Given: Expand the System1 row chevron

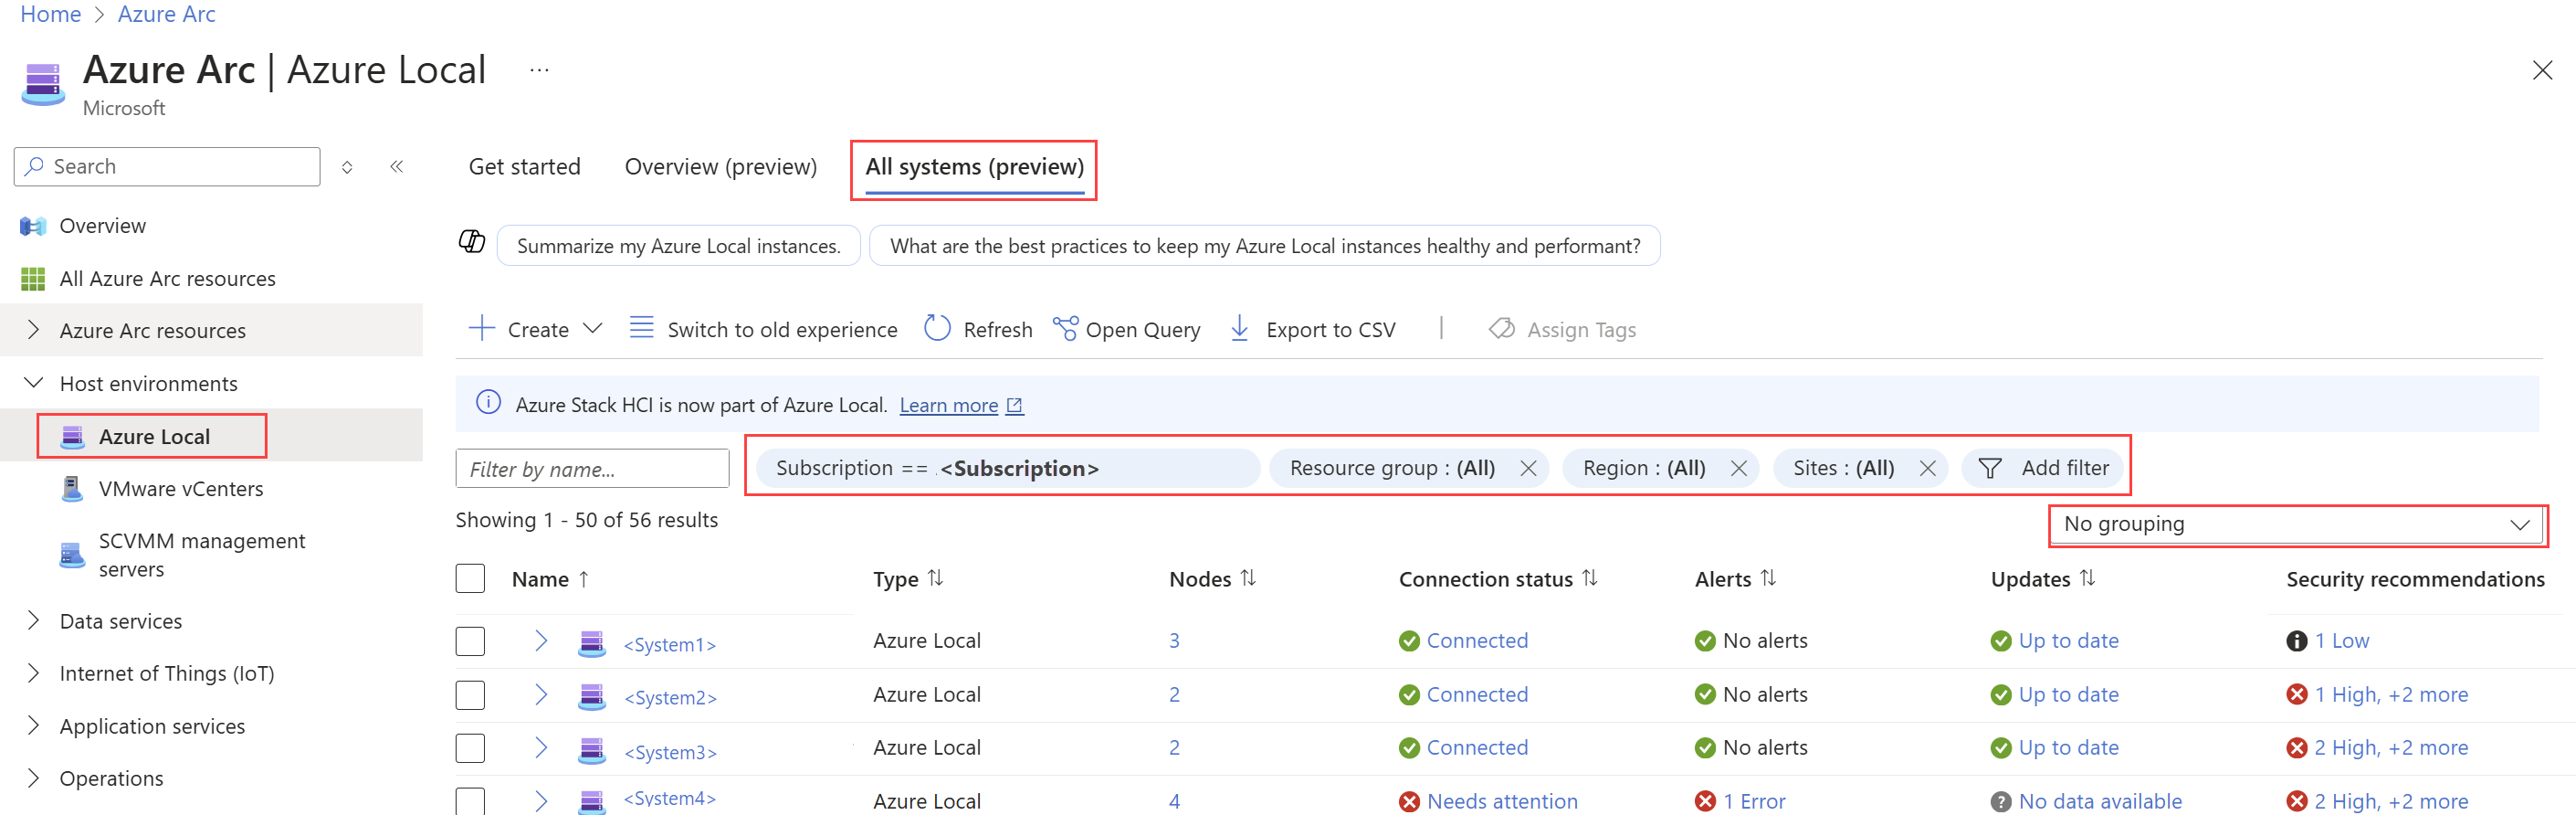Looking at the screenshot, I should click(x=541, y=641).
